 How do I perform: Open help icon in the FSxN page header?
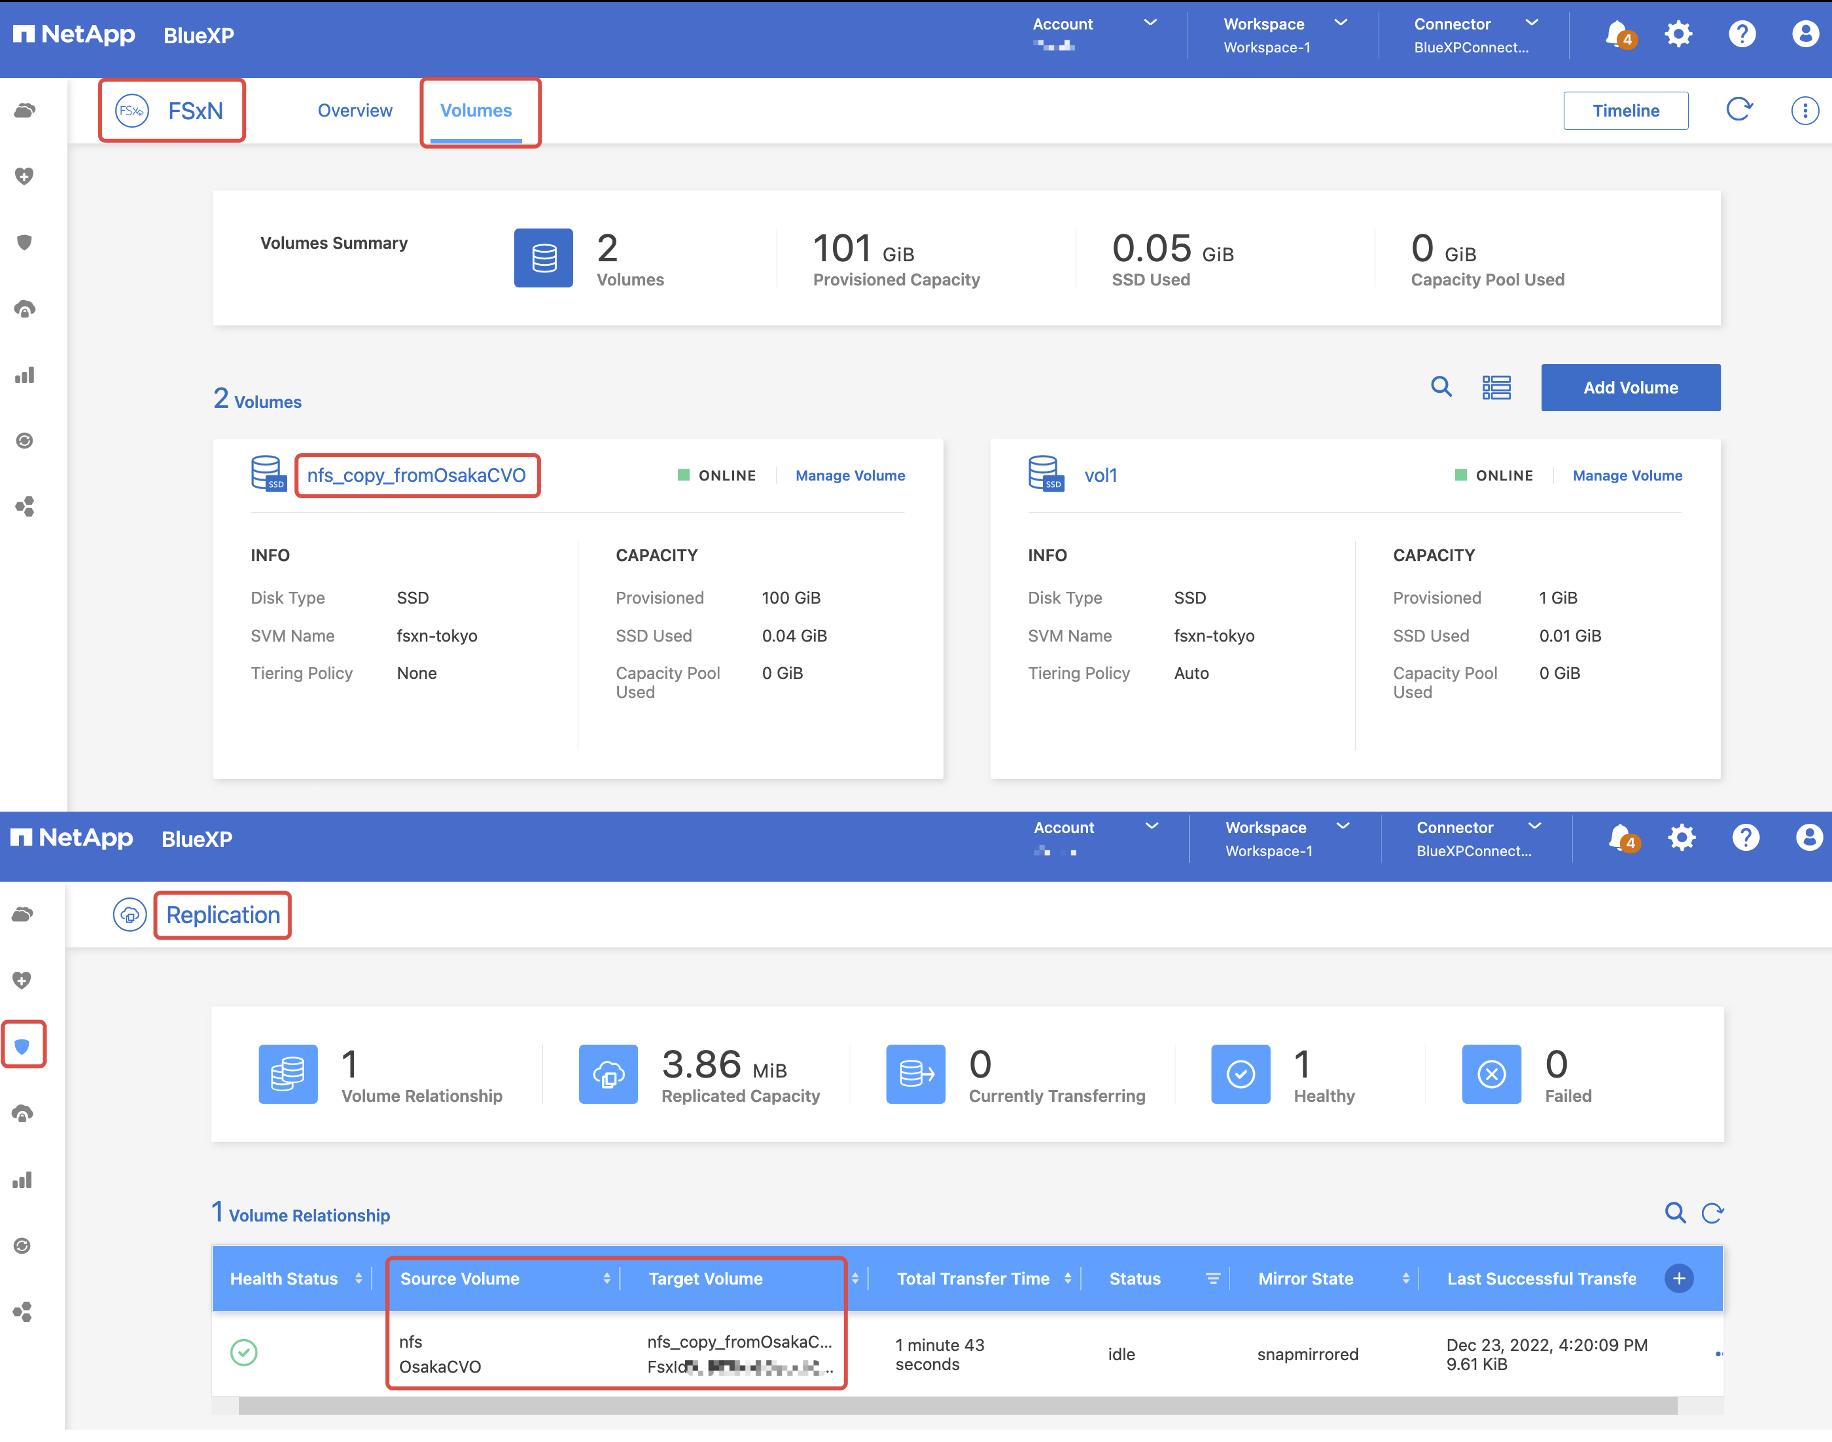1742,35
